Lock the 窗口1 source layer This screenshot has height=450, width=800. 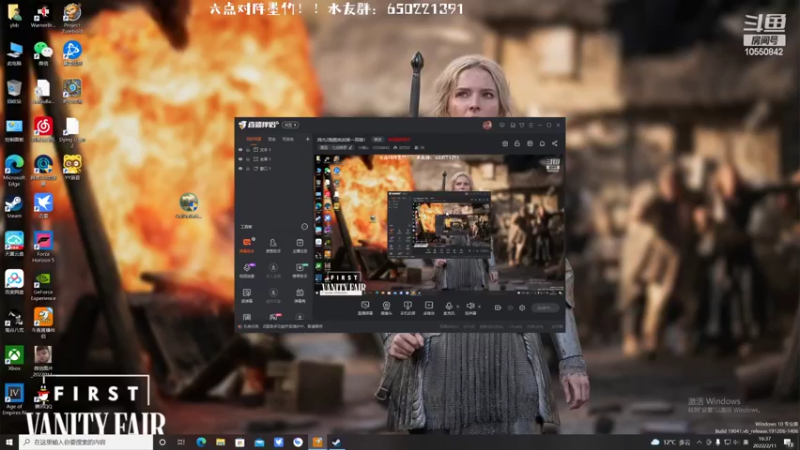(248, 168)
